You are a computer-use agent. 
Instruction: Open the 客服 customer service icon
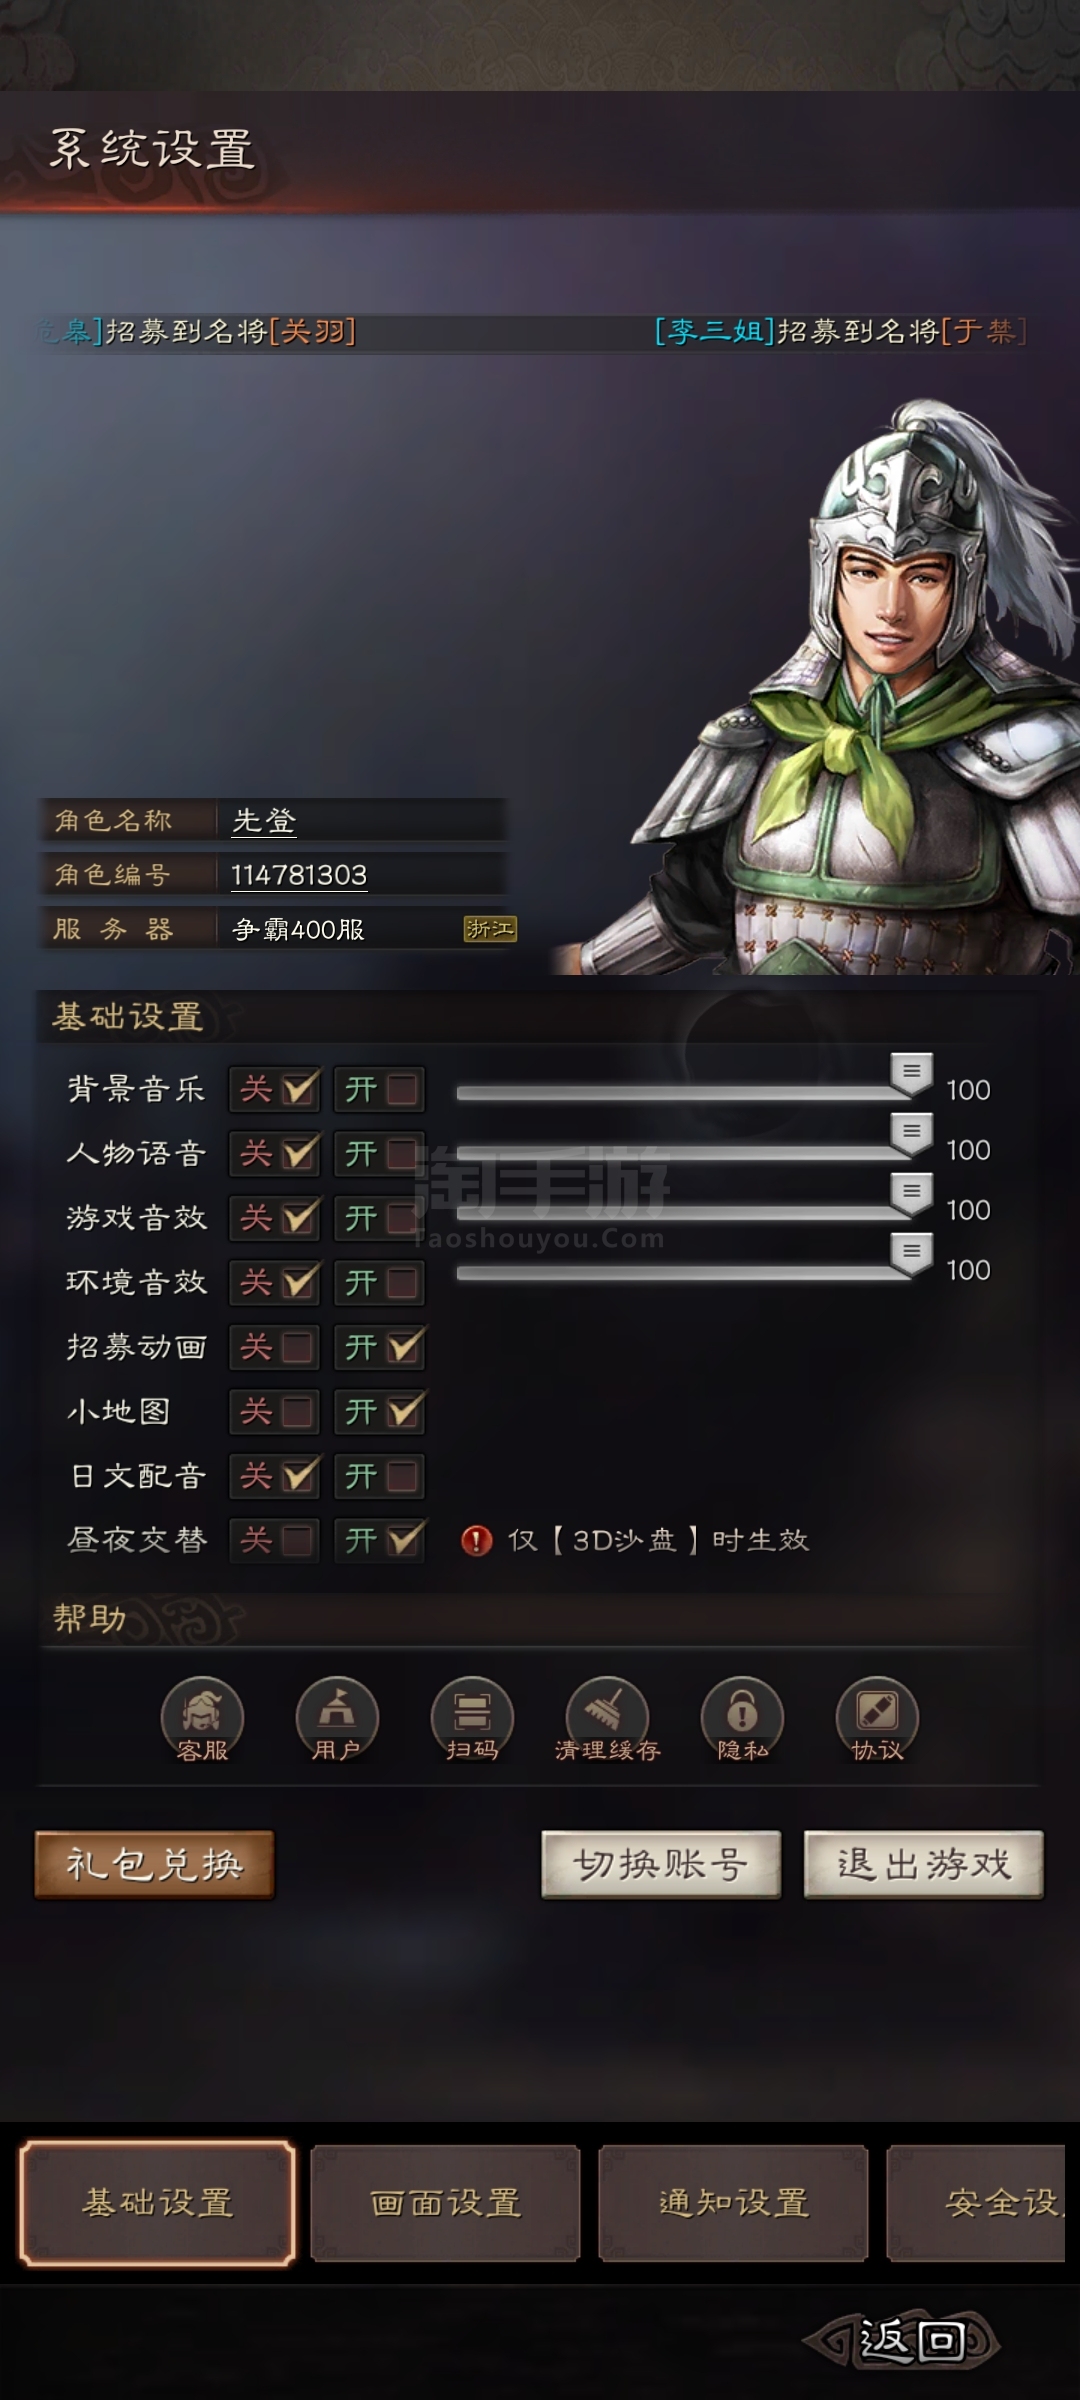202,1718
